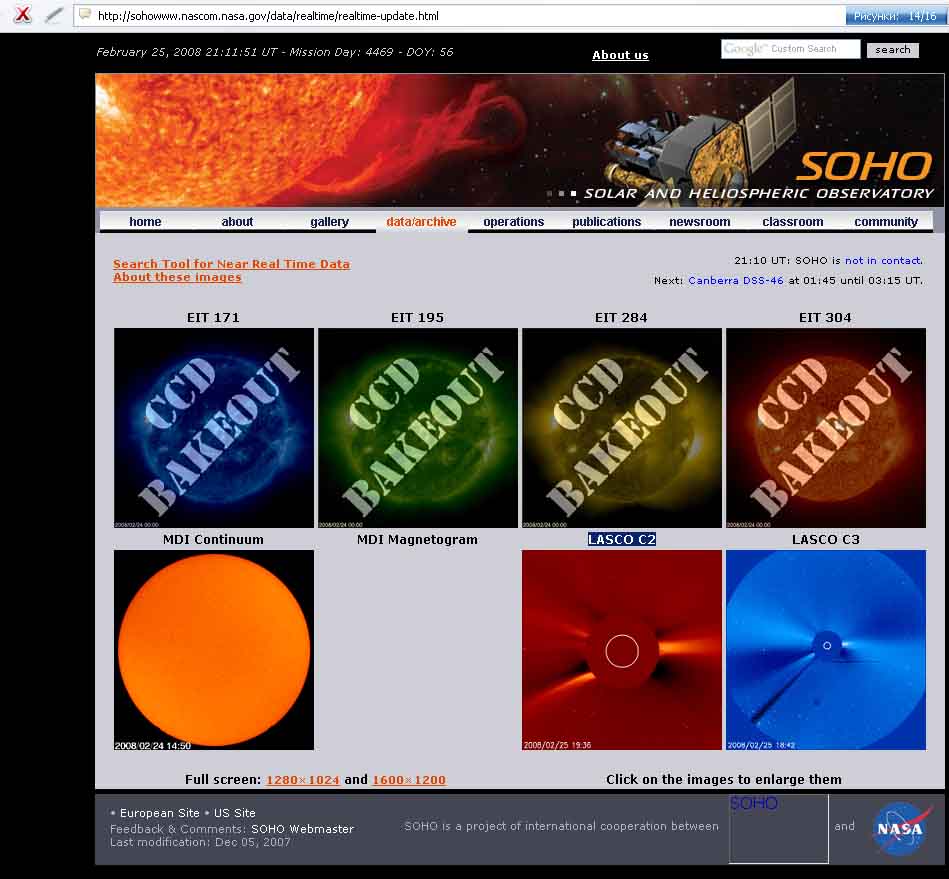Image resolution: width=949 pixels, height=879 pixels.
Task: Follow the 'not in contact' link
Action: coord(884,261)
